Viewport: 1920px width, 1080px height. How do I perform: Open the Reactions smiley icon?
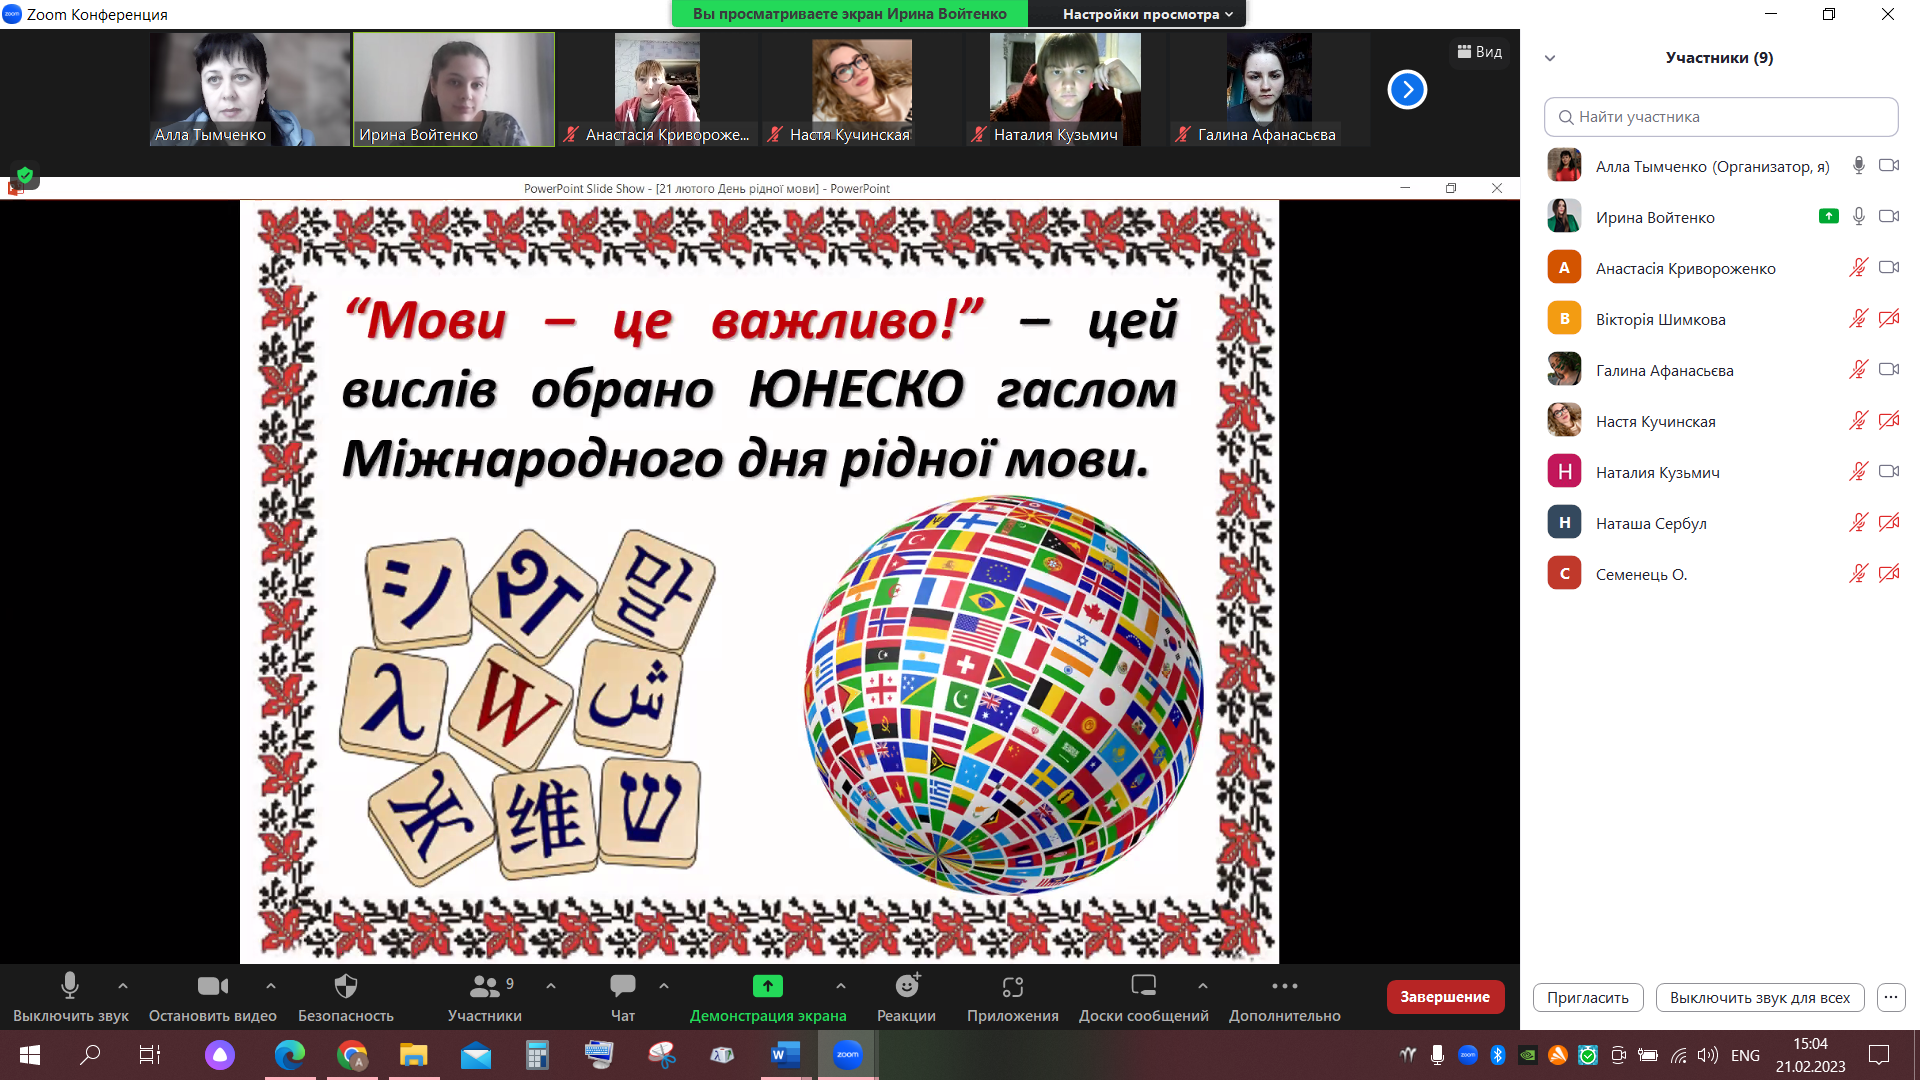point(906,987)
